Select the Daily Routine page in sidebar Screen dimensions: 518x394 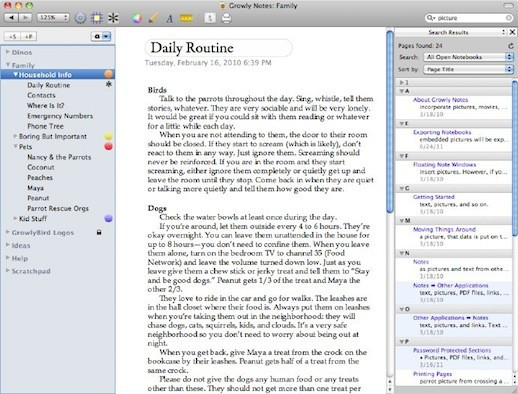coord(49,85)
